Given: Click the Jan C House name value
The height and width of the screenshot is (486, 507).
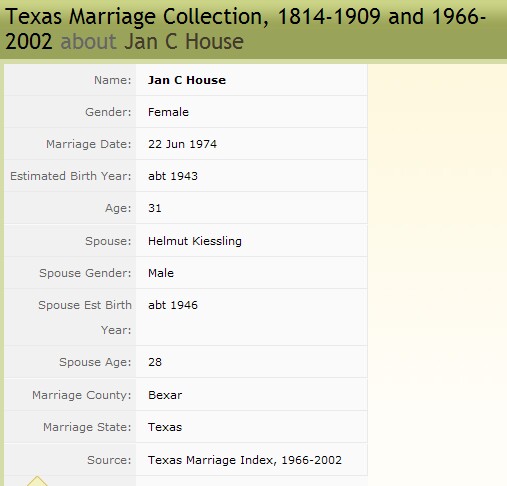Looking at the screenshot, I should [x=187, y=80].
